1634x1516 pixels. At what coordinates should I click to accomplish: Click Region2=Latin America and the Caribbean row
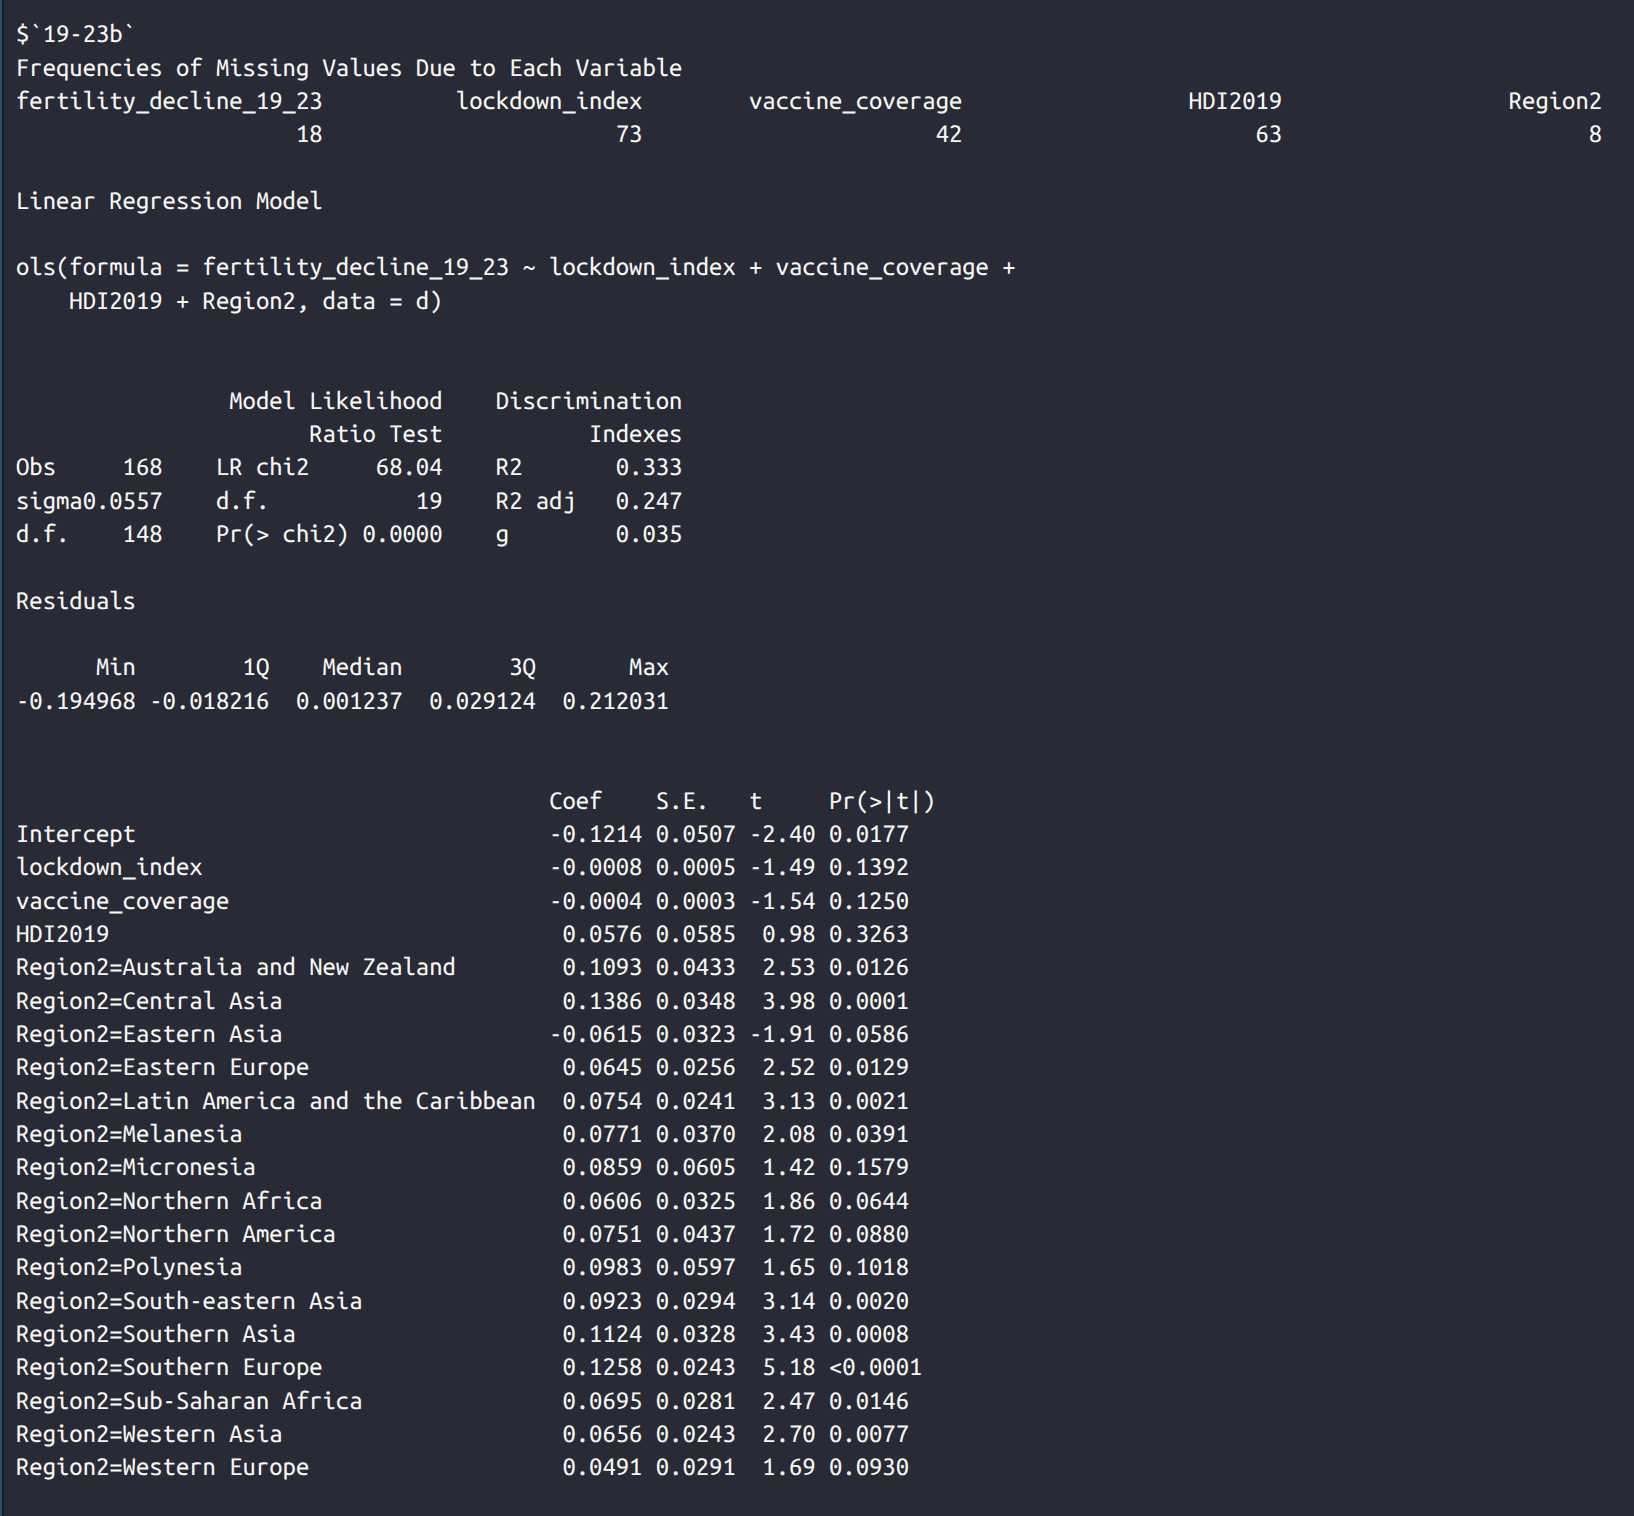(x=275, y=1101)
